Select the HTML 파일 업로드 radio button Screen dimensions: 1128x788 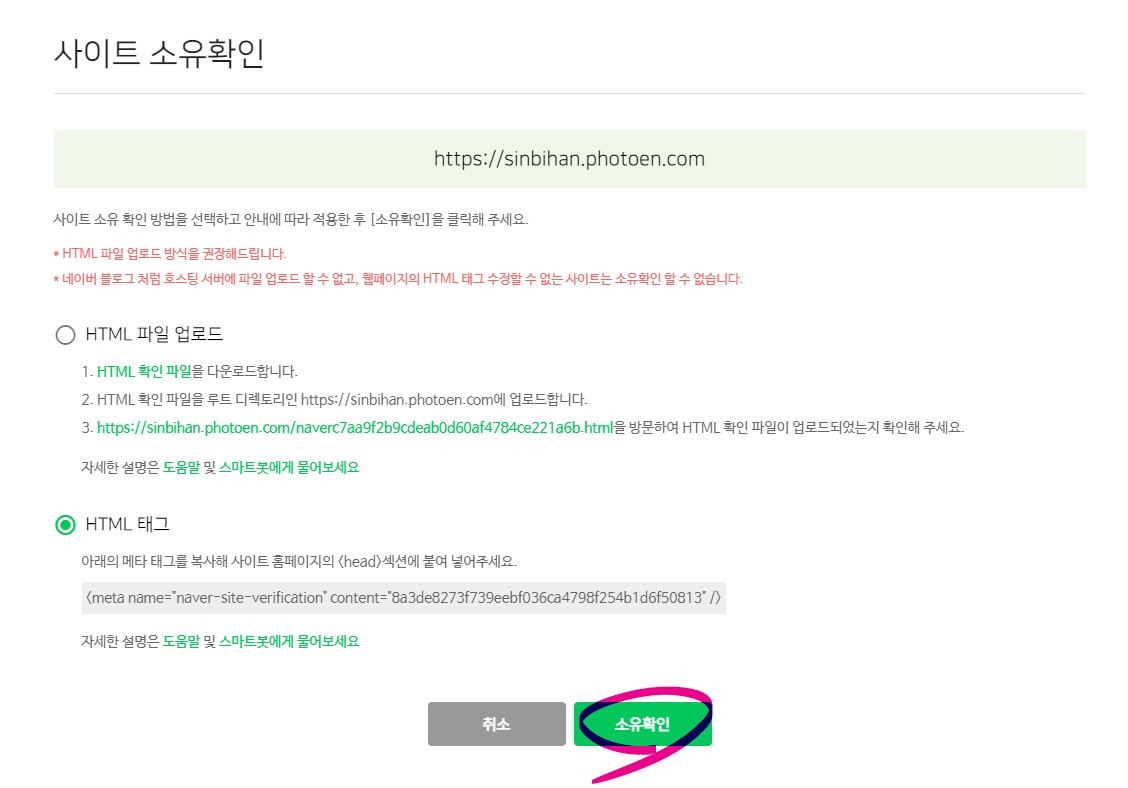[x=65, y=335]
